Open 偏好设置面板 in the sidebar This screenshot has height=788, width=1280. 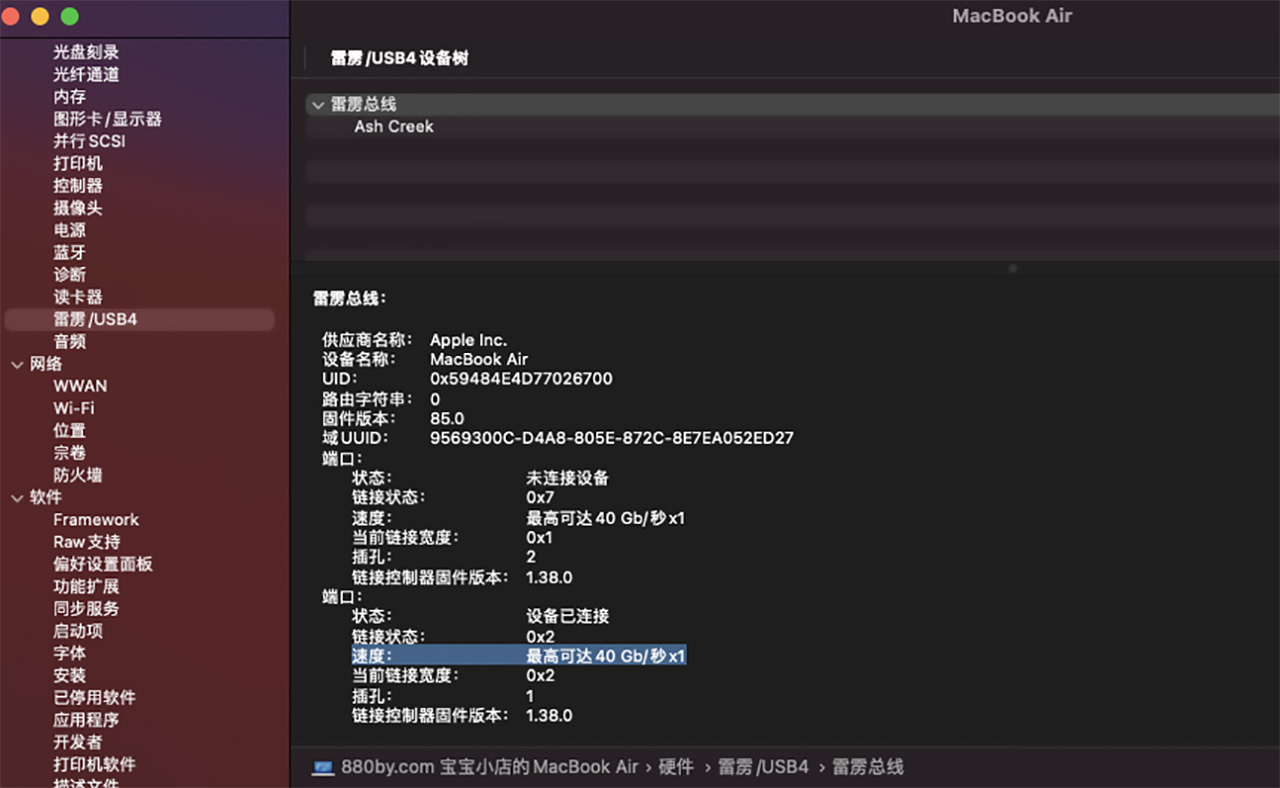click(103, 564)
